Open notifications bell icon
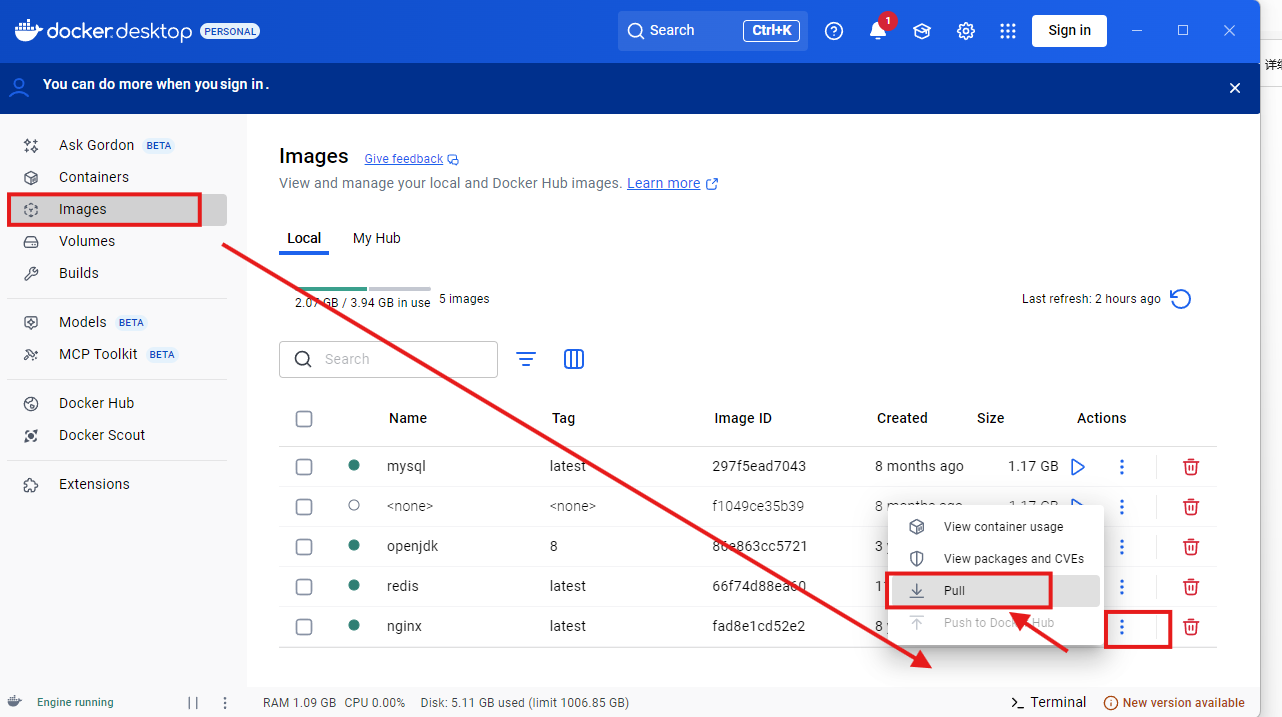 [878, 31]
